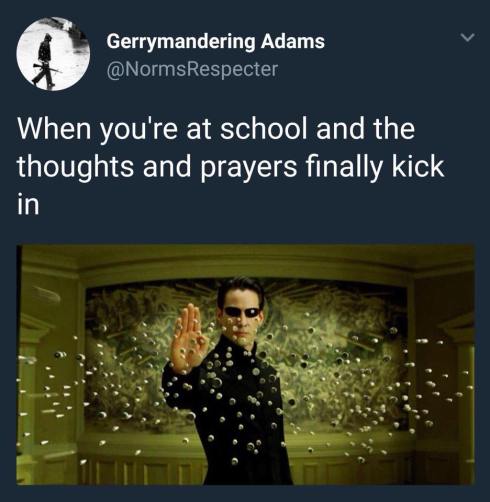Click the raised hand in the photo
The image size is (490, 502).
coord(187,337)
